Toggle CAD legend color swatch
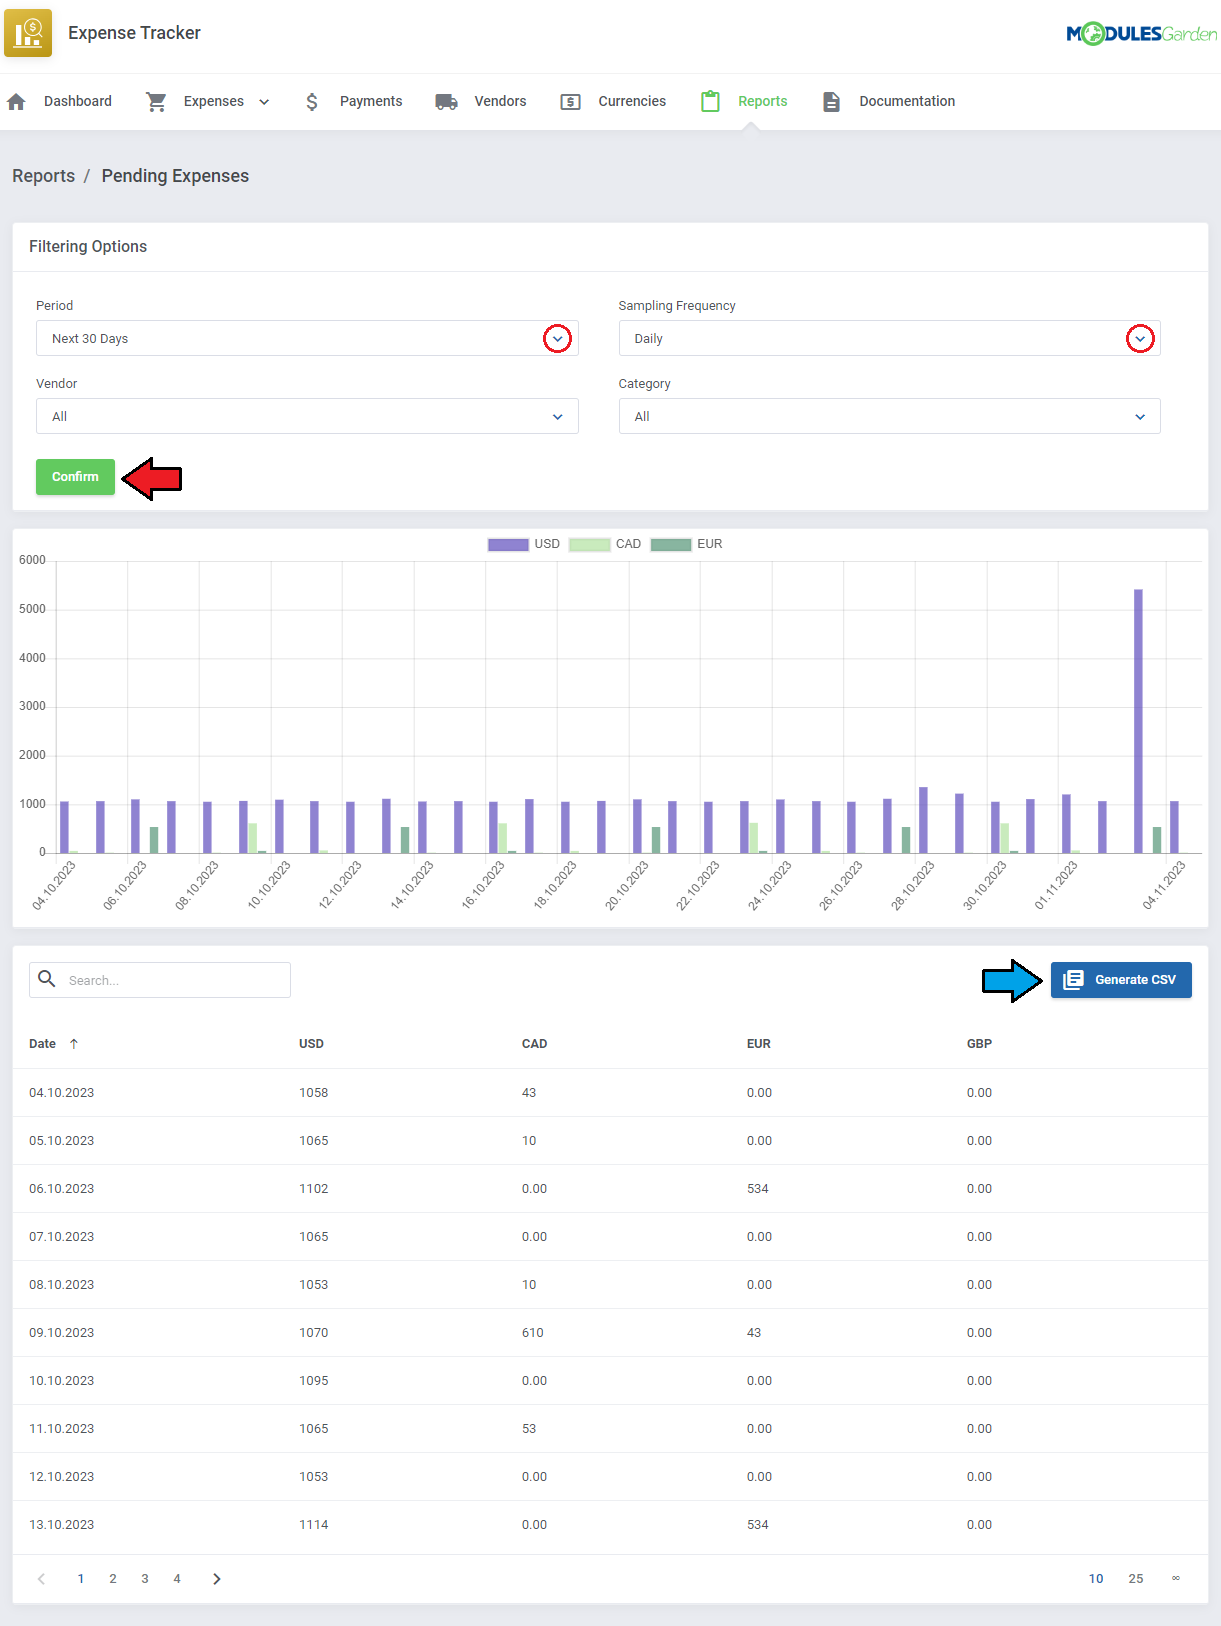The width and height of the screenshot is (1221, 1626). (589, 544)
